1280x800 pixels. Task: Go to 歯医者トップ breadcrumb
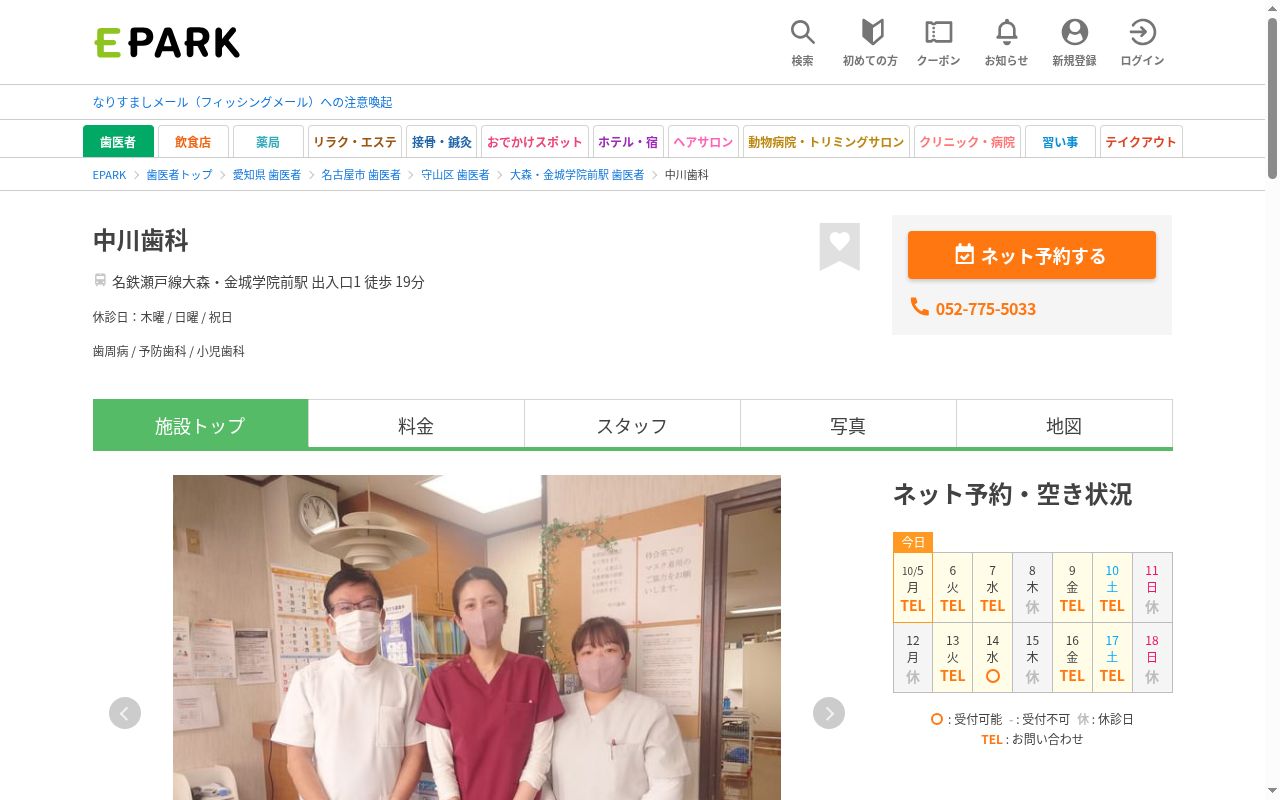tap(180, 175)
